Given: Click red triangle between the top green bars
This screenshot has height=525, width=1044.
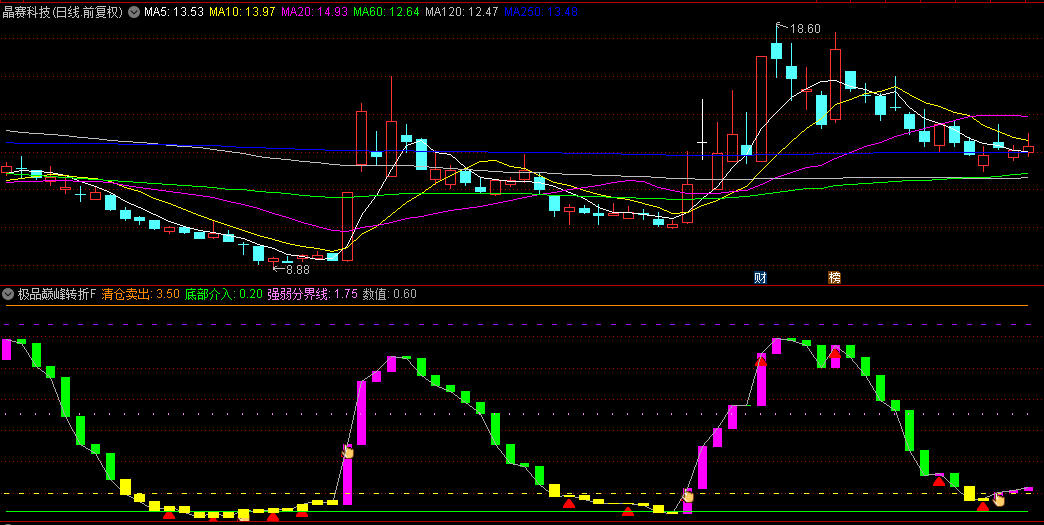Looking at the screenshot, I should (x=835, y=353).
